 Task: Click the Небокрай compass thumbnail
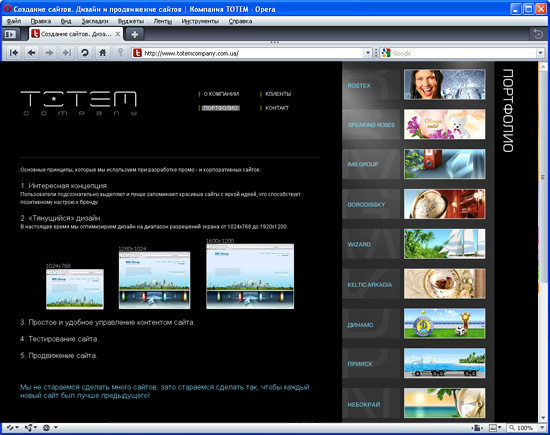(x=444, y=403)
